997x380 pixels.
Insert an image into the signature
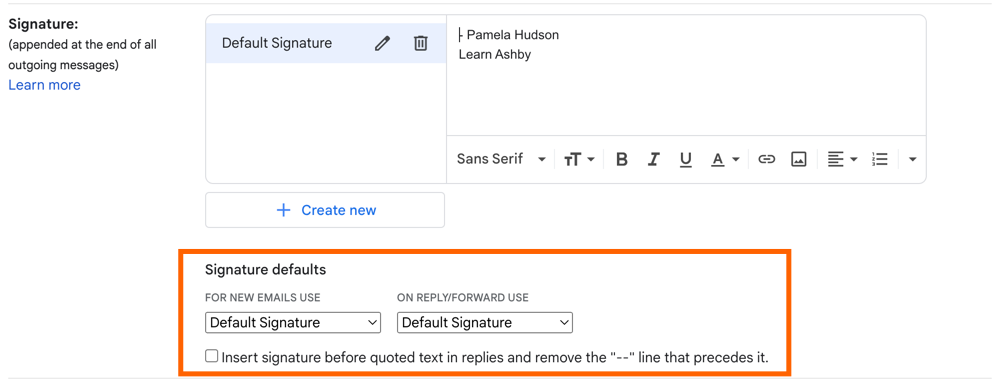click(799, 159)
